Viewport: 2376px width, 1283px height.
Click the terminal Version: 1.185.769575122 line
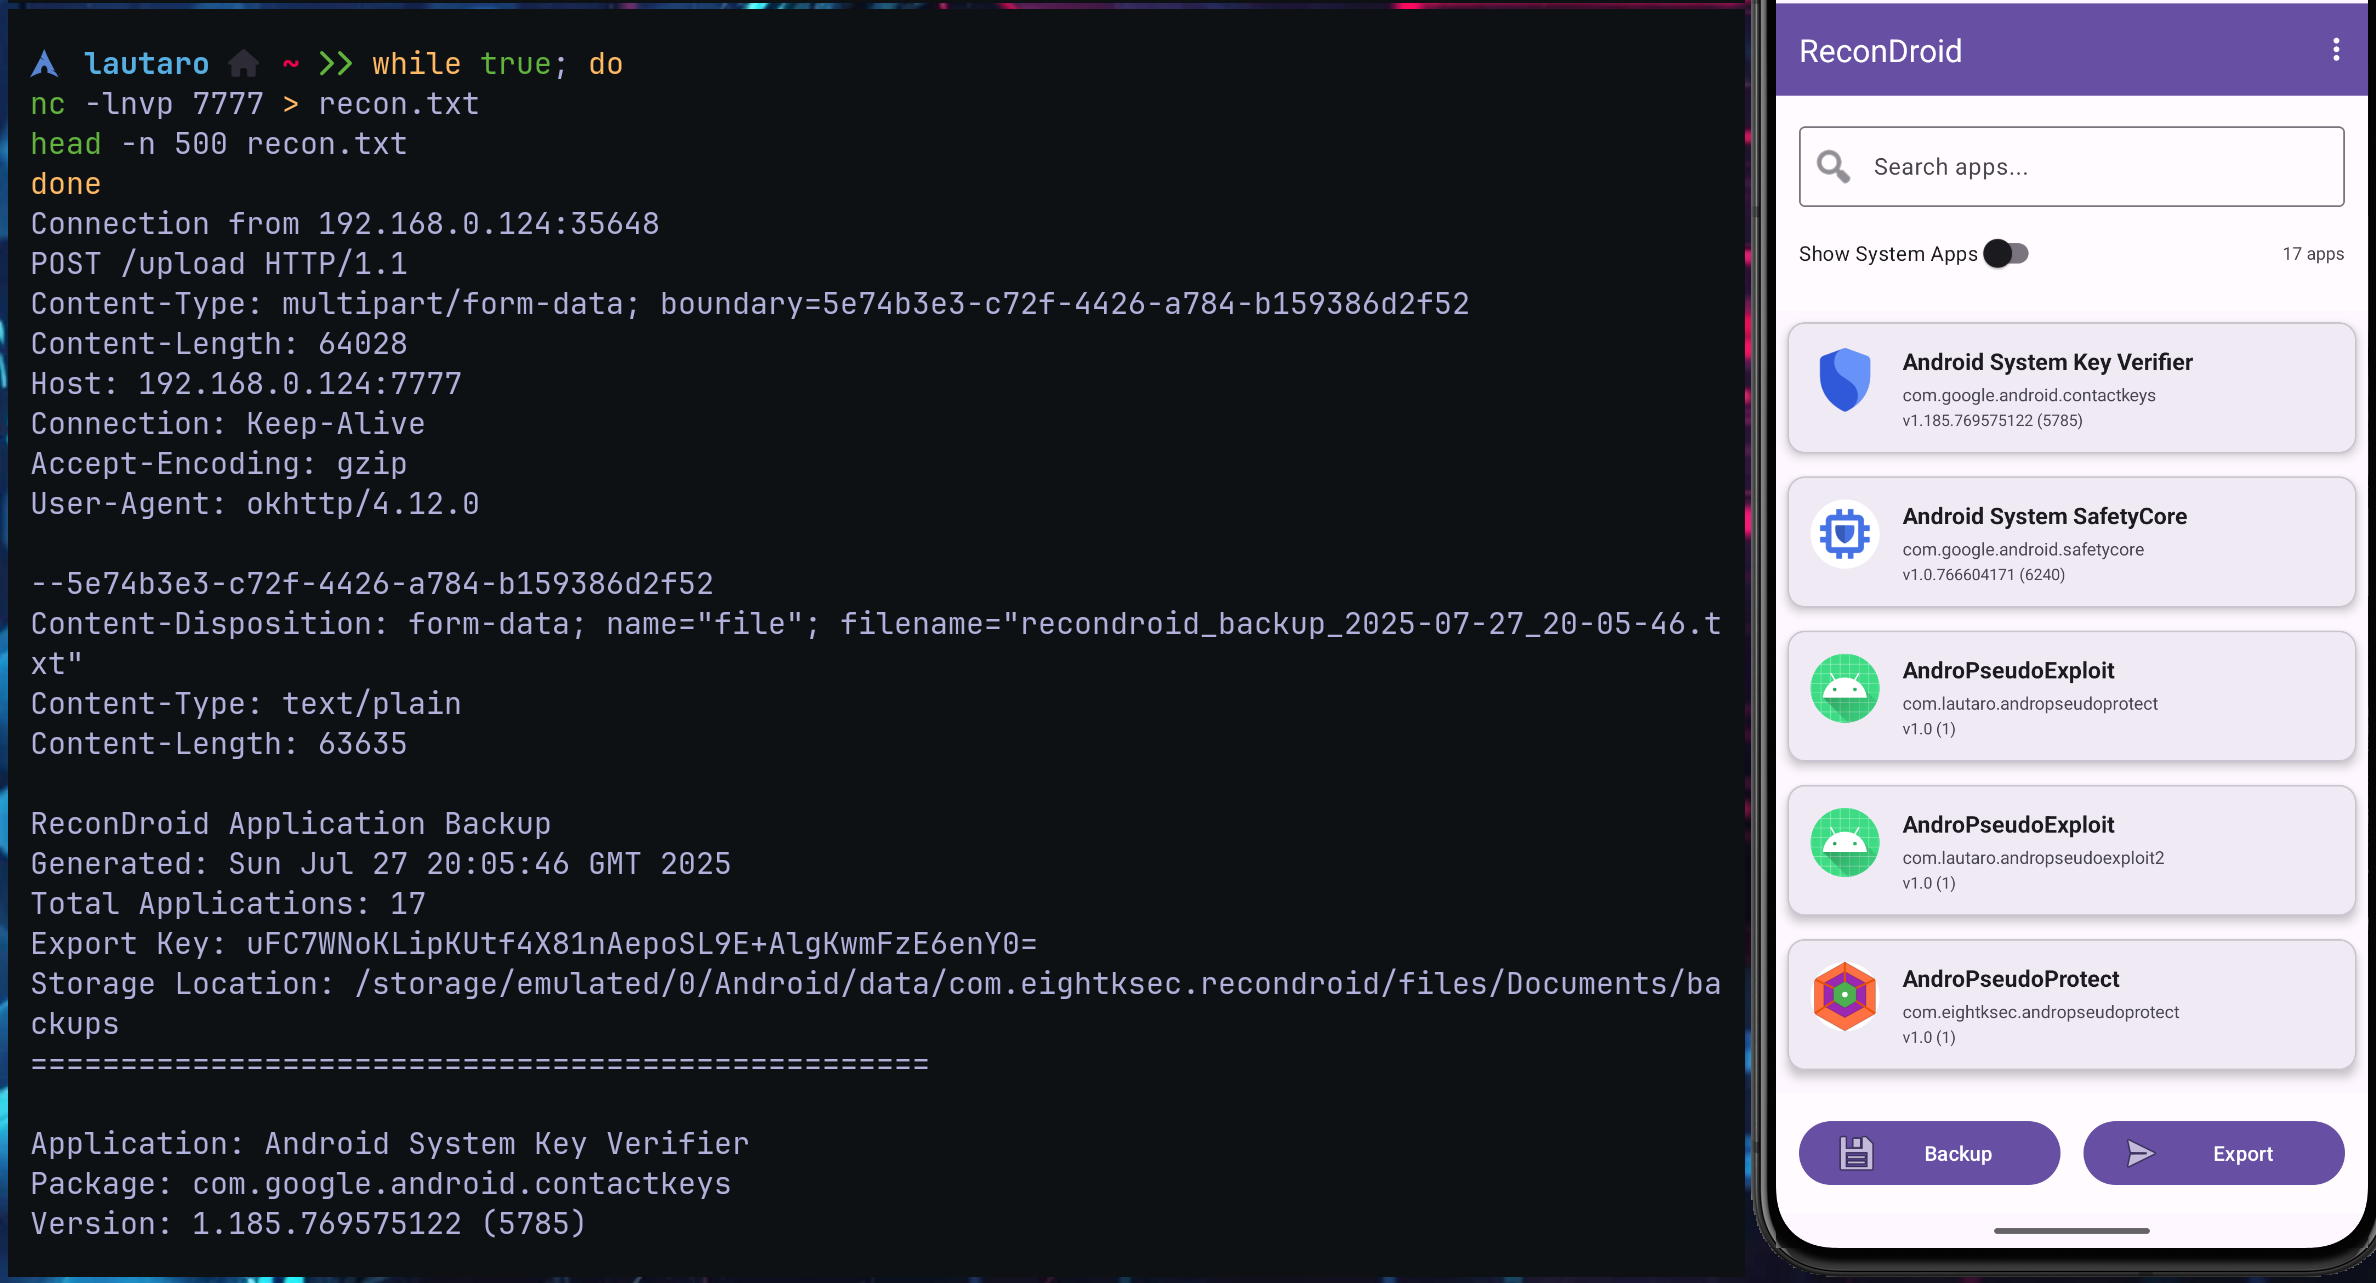[308, 1224]
